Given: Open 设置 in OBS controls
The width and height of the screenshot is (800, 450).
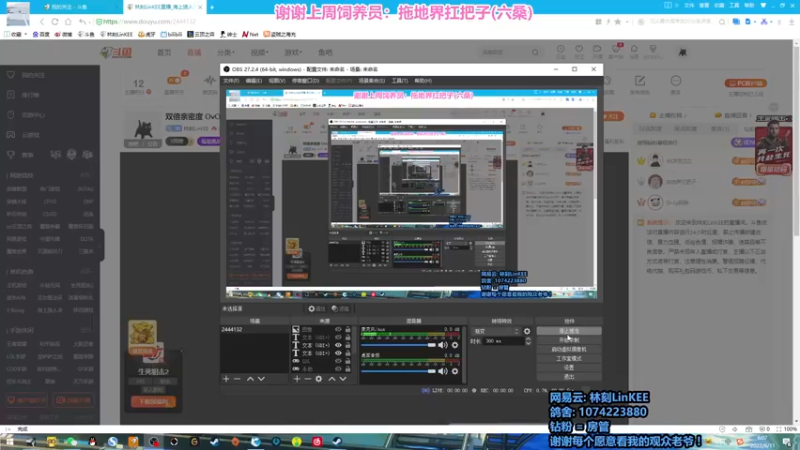Looking at the screenshot, I should [x=569, y=367].
